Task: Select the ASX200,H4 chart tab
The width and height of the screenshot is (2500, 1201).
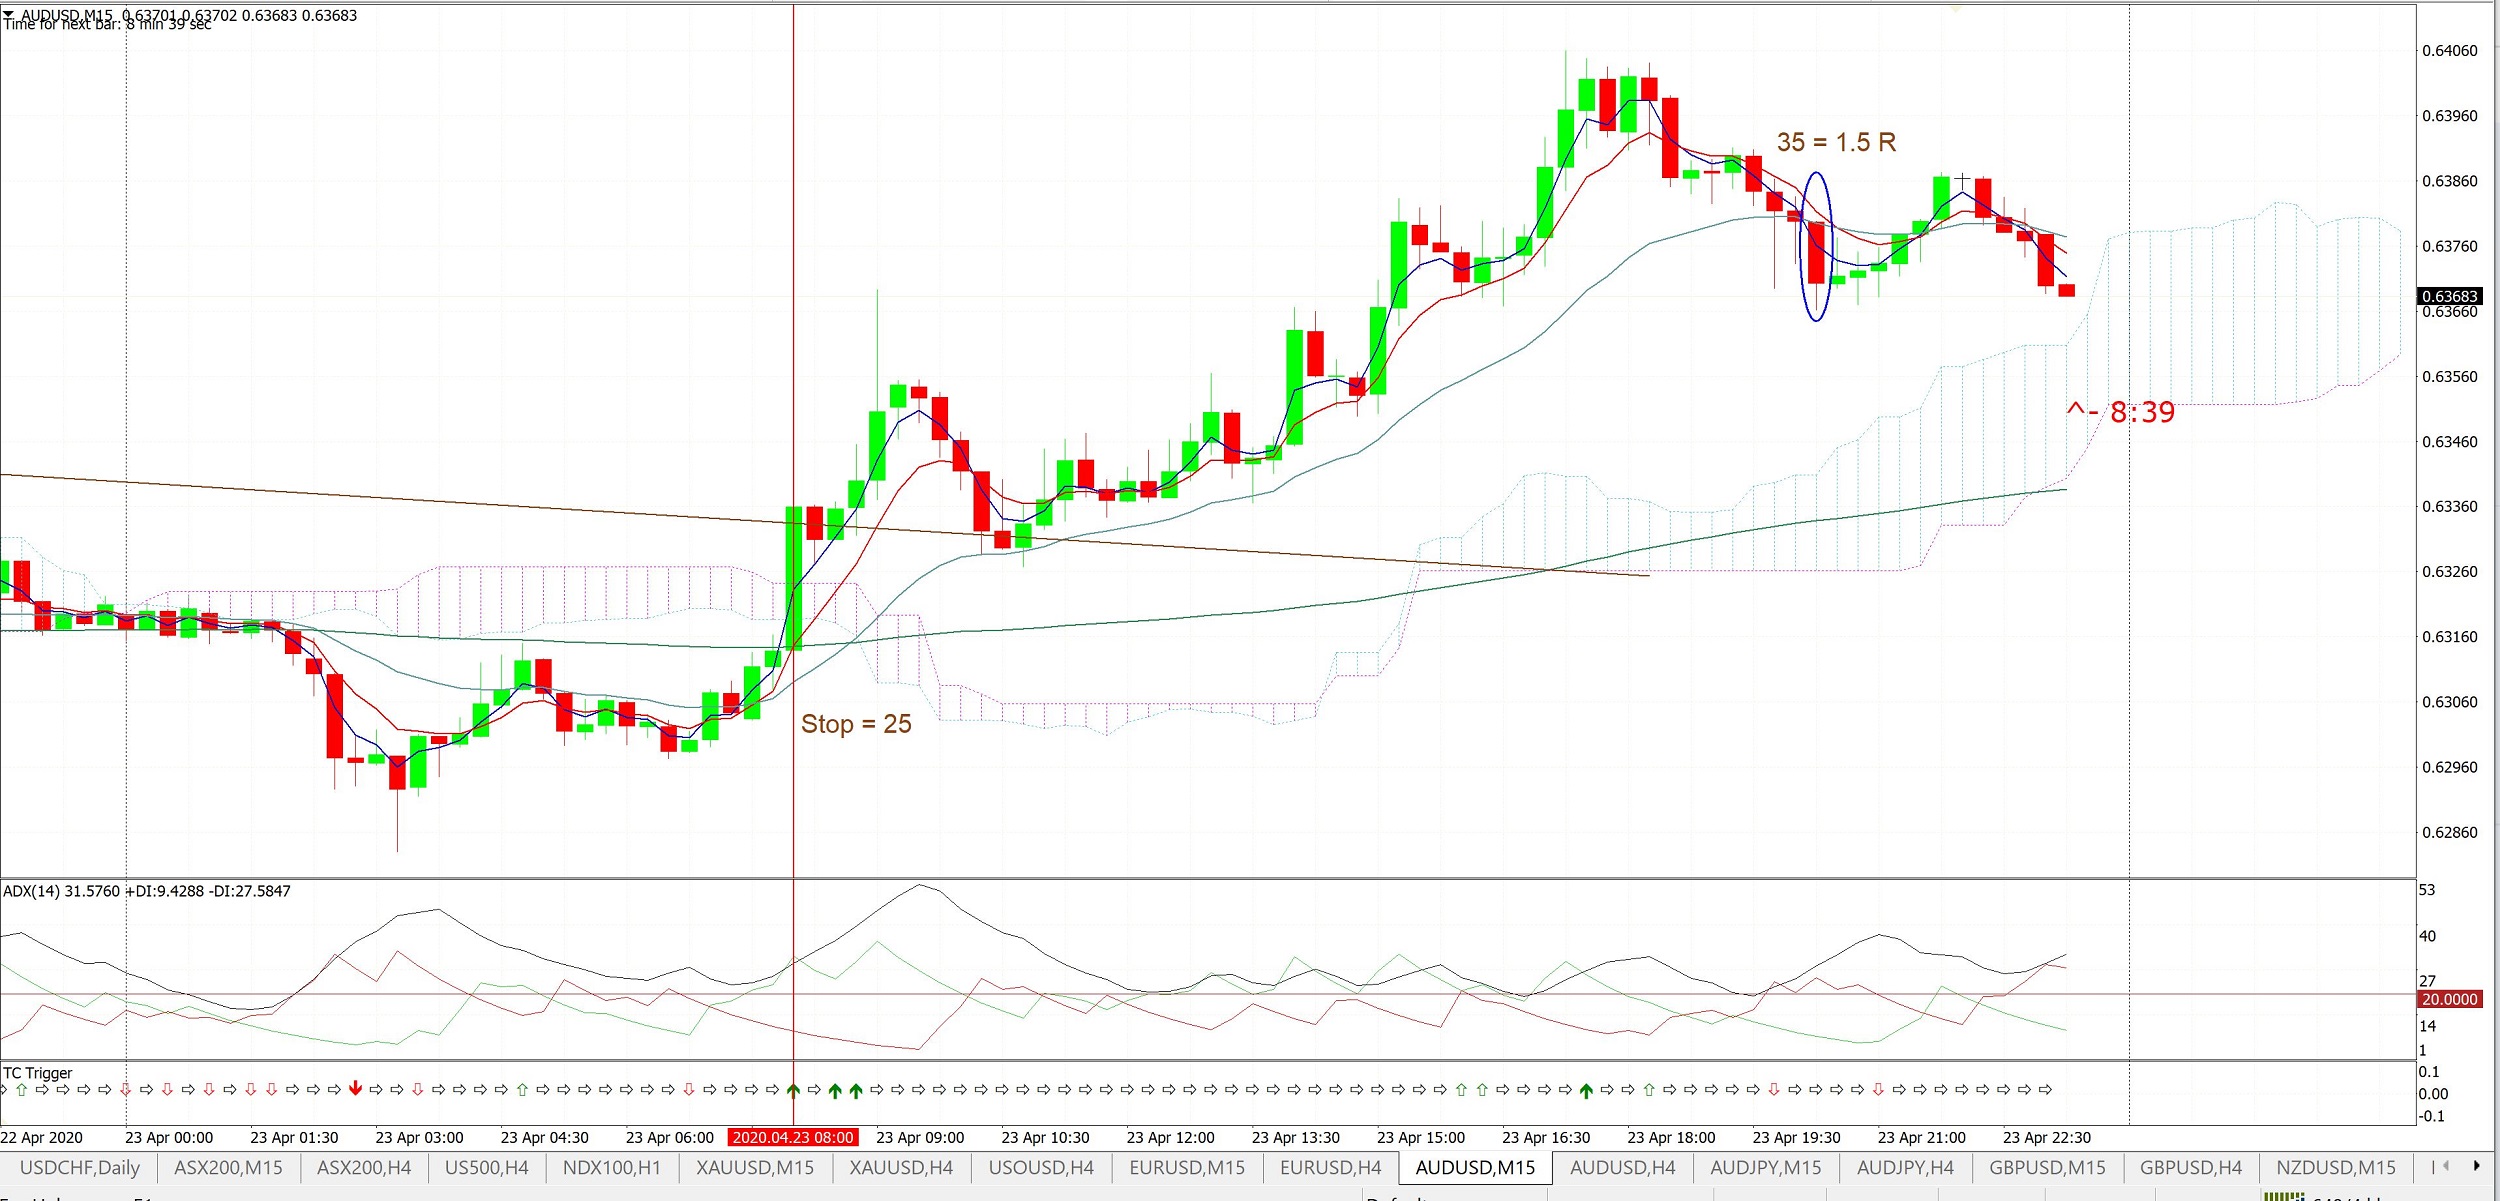Action: (x=364, y=1167)
